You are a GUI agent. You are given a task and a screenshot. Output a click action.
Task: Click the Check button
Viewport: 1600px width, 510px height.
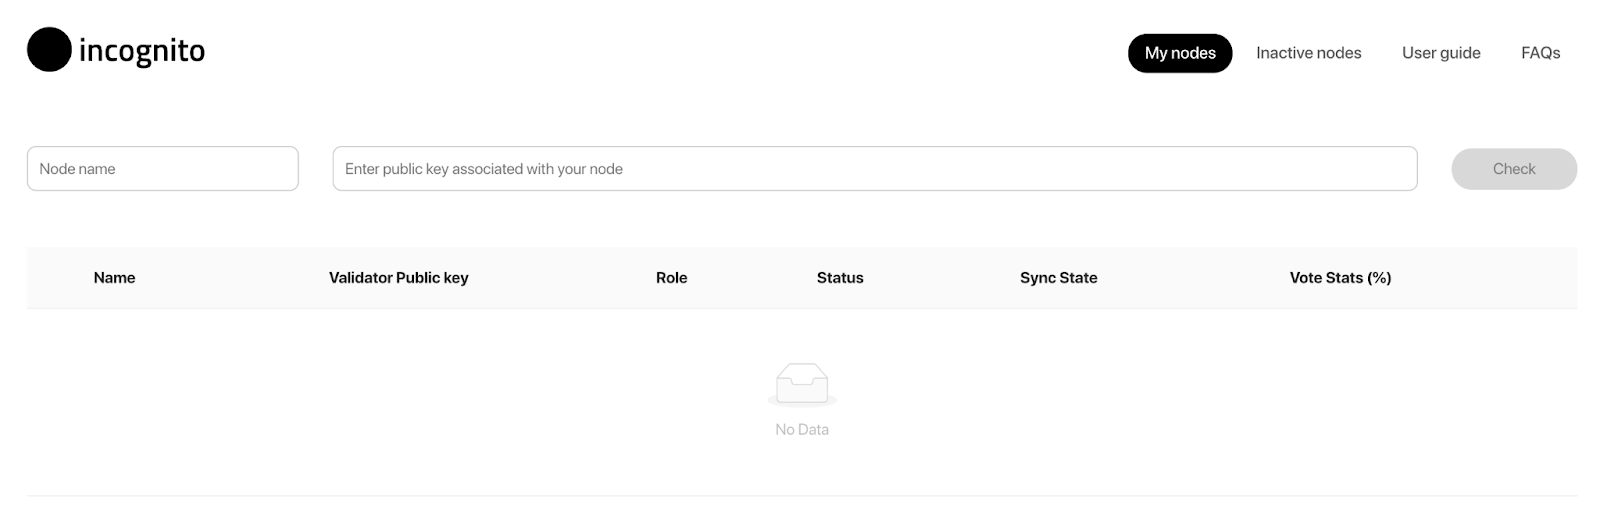[1514, 169]
